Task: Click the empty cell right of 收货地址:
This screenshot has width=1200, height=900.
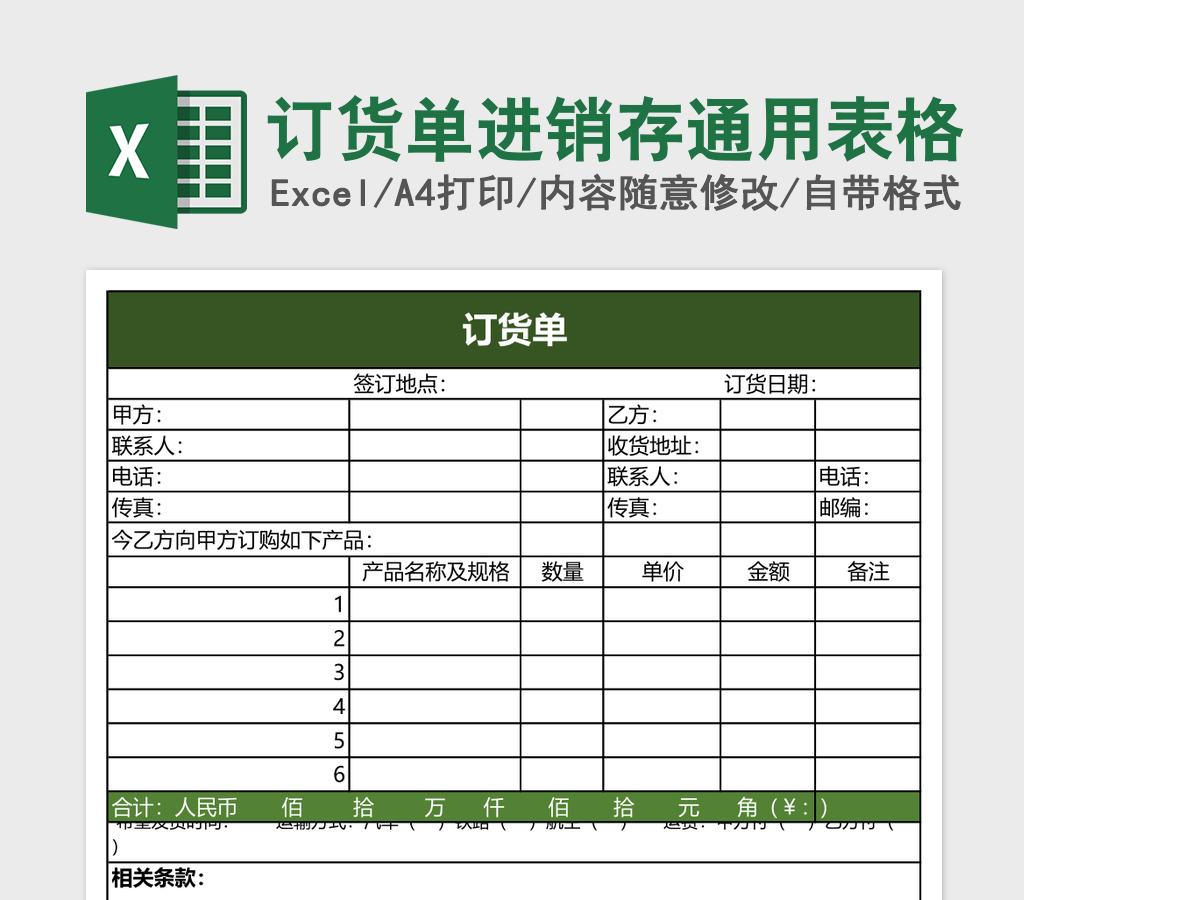Action: coord(768,446)
